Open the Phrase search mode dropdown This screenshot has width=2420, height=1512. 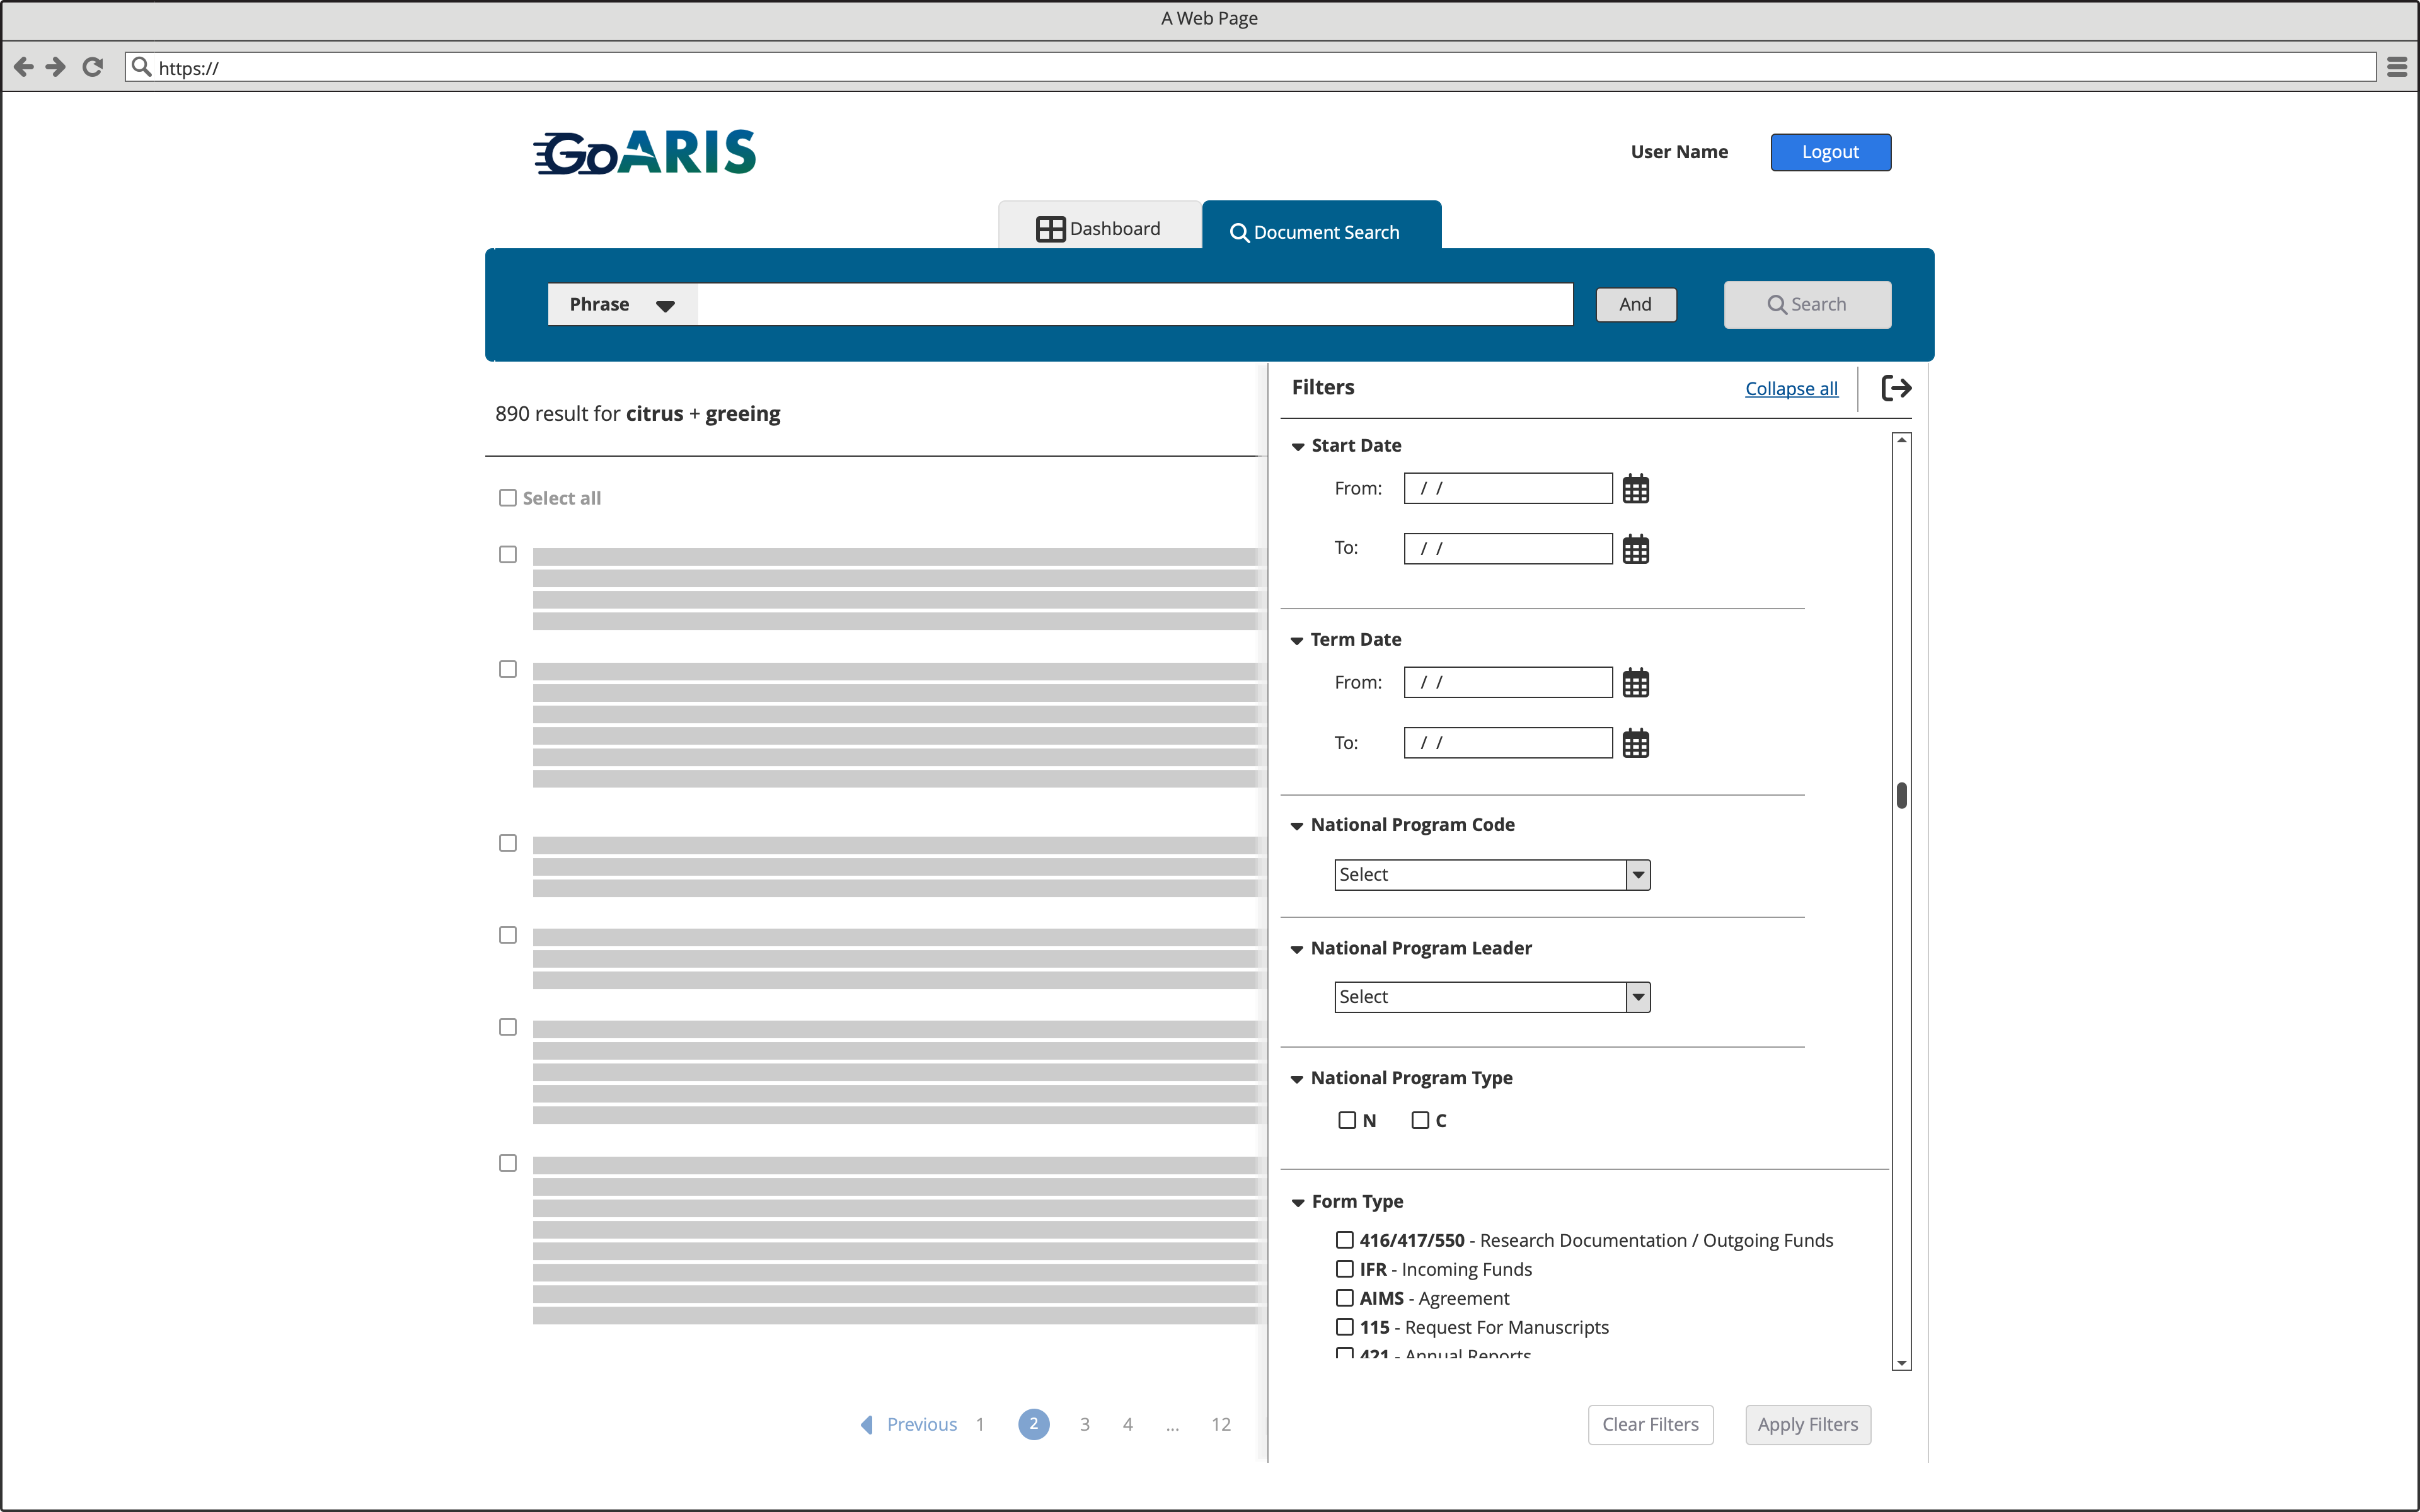coord(620,304)
